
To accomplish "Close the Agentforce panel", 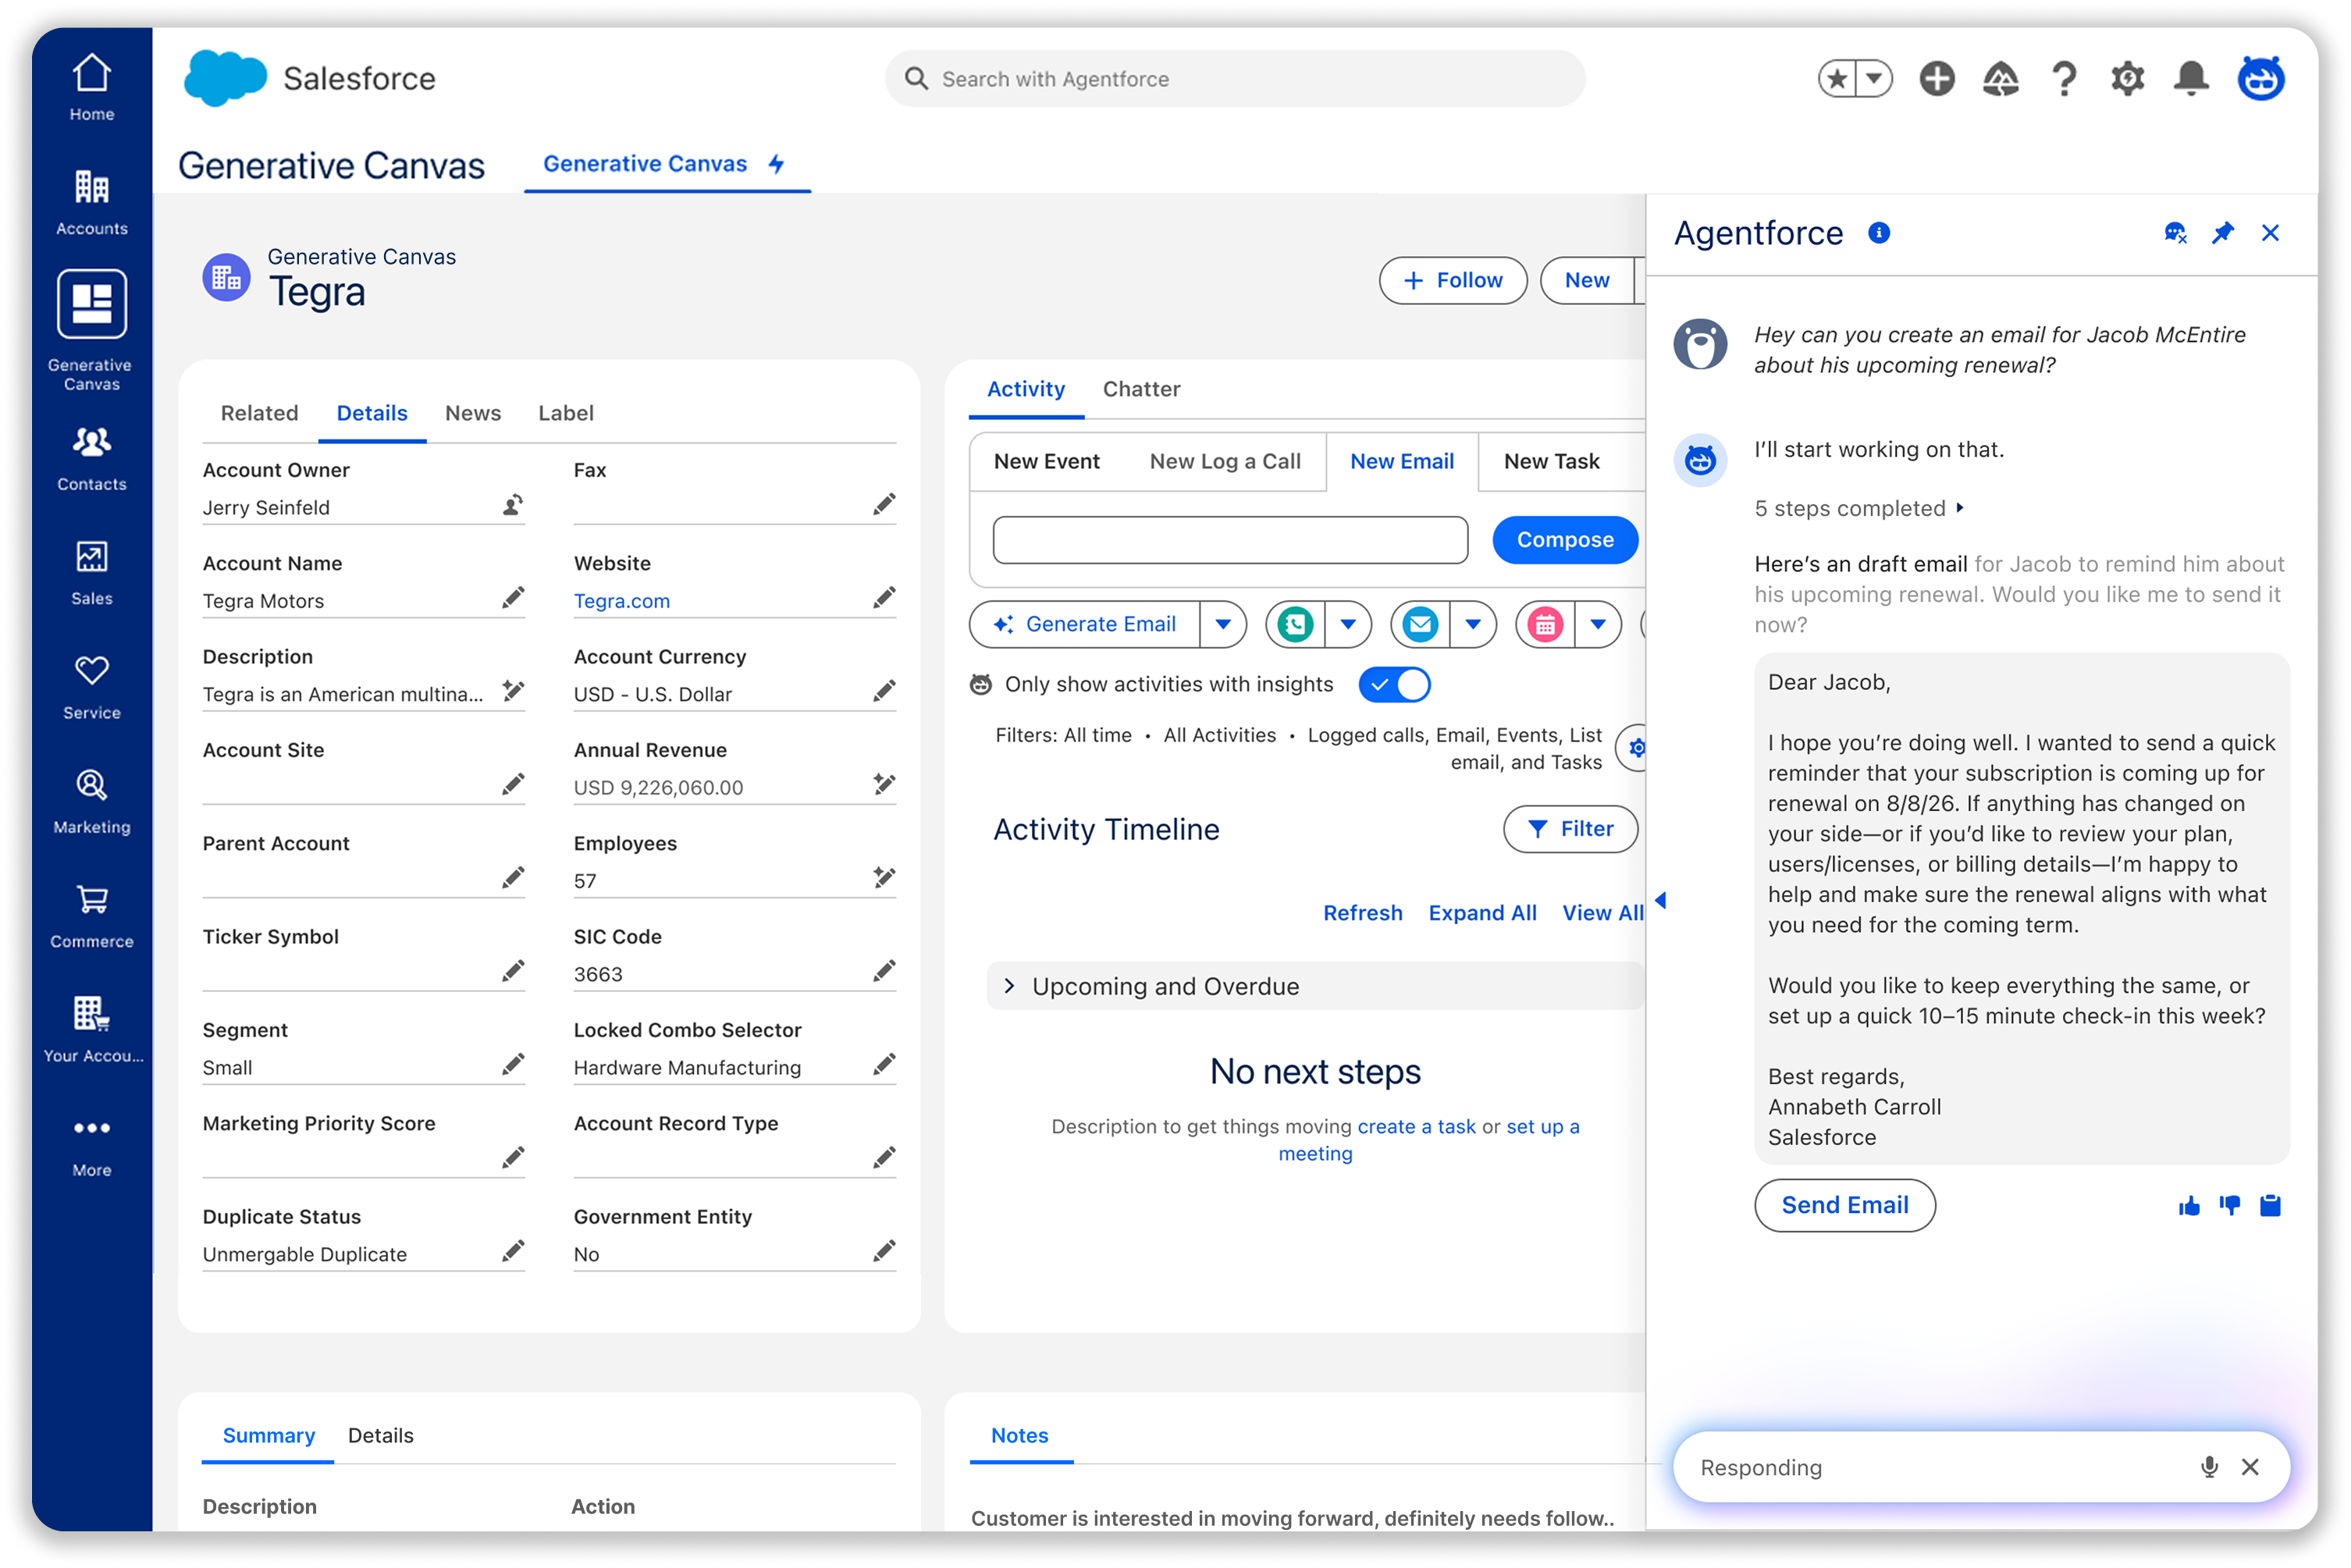I will coord(2270,233).
